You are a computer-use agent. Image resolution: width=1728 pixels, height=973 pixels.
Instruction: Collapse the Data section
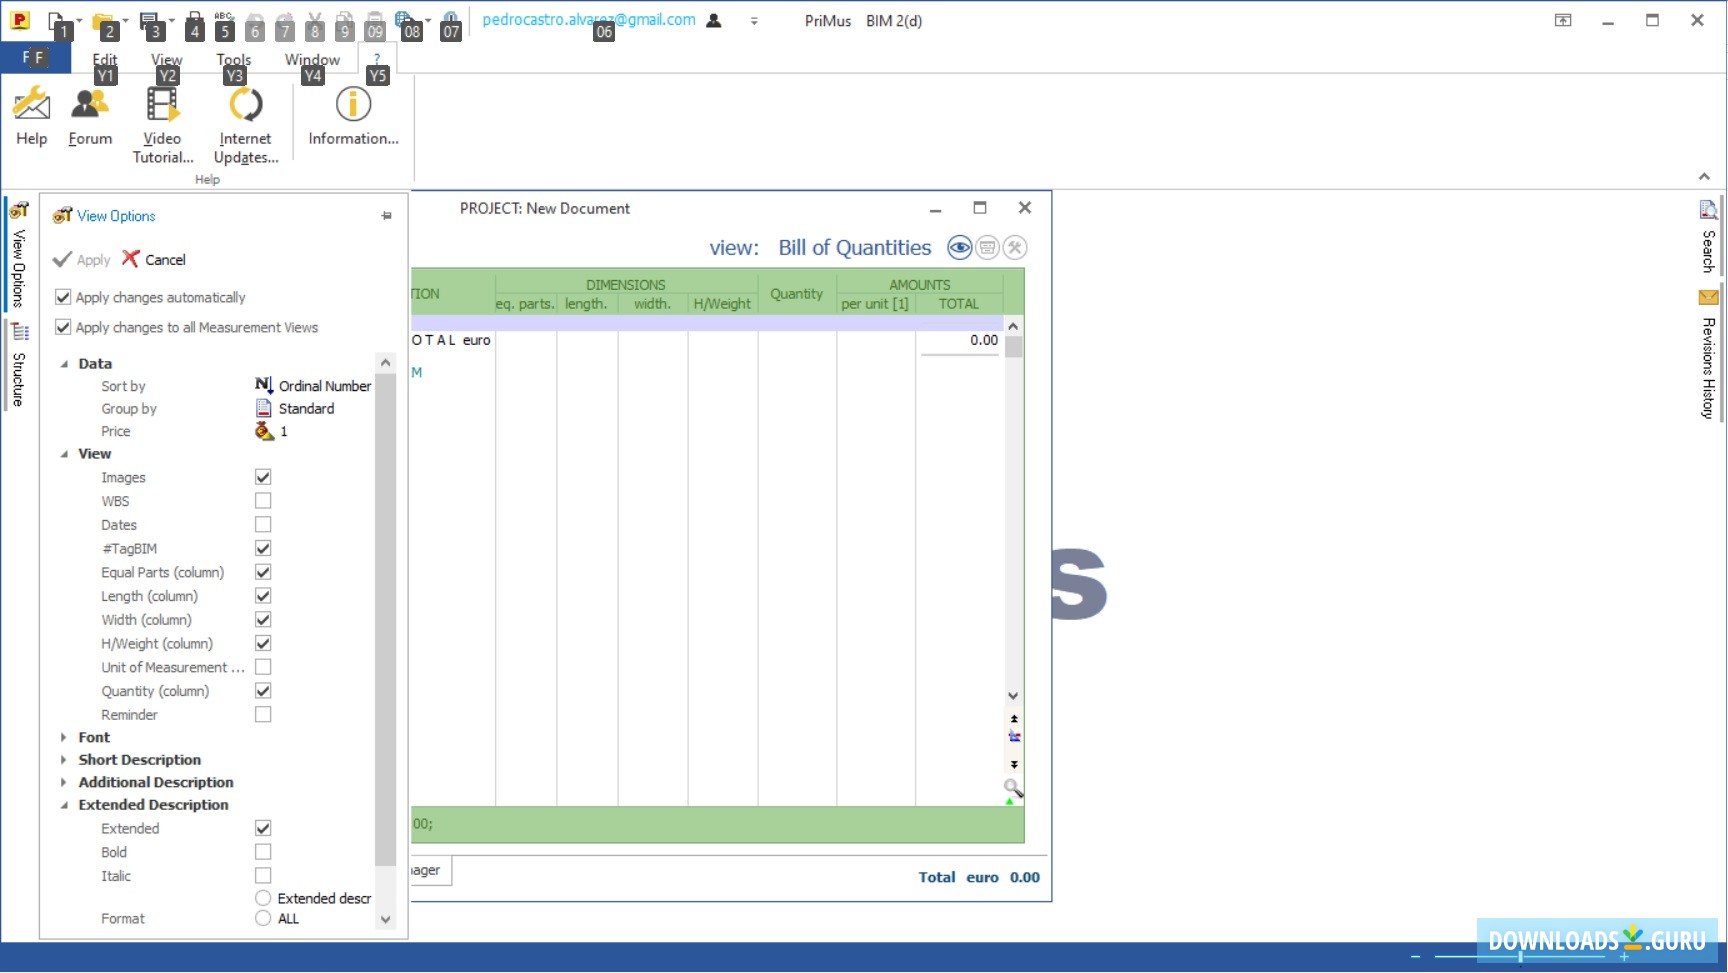click(x=64, y=364)
